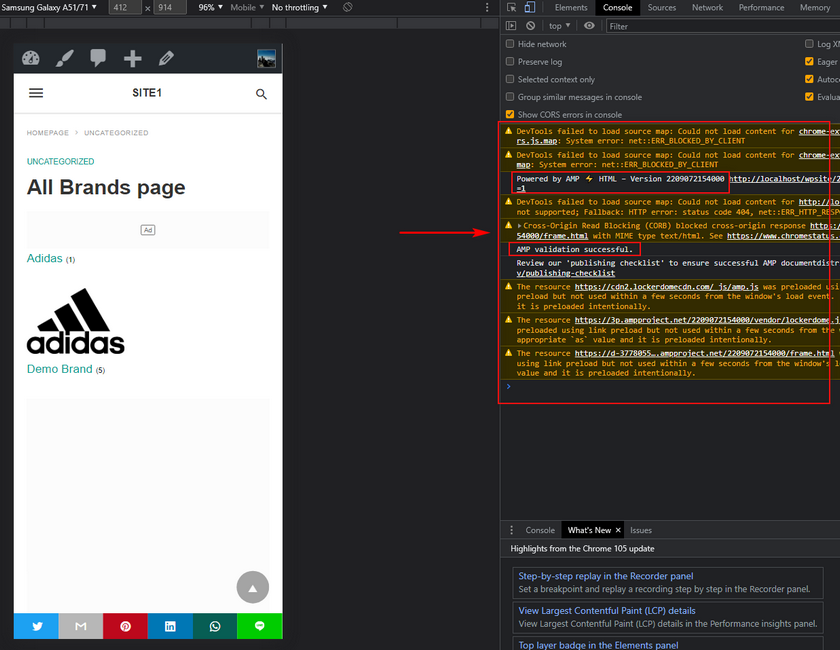Click the rotate screen icon
840x650 pixels.
coord(348,8)
